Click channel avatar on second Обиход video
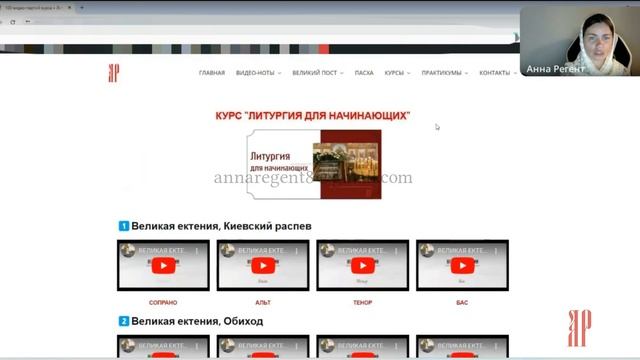The image size is (640, 360). [x=228, y=345]
